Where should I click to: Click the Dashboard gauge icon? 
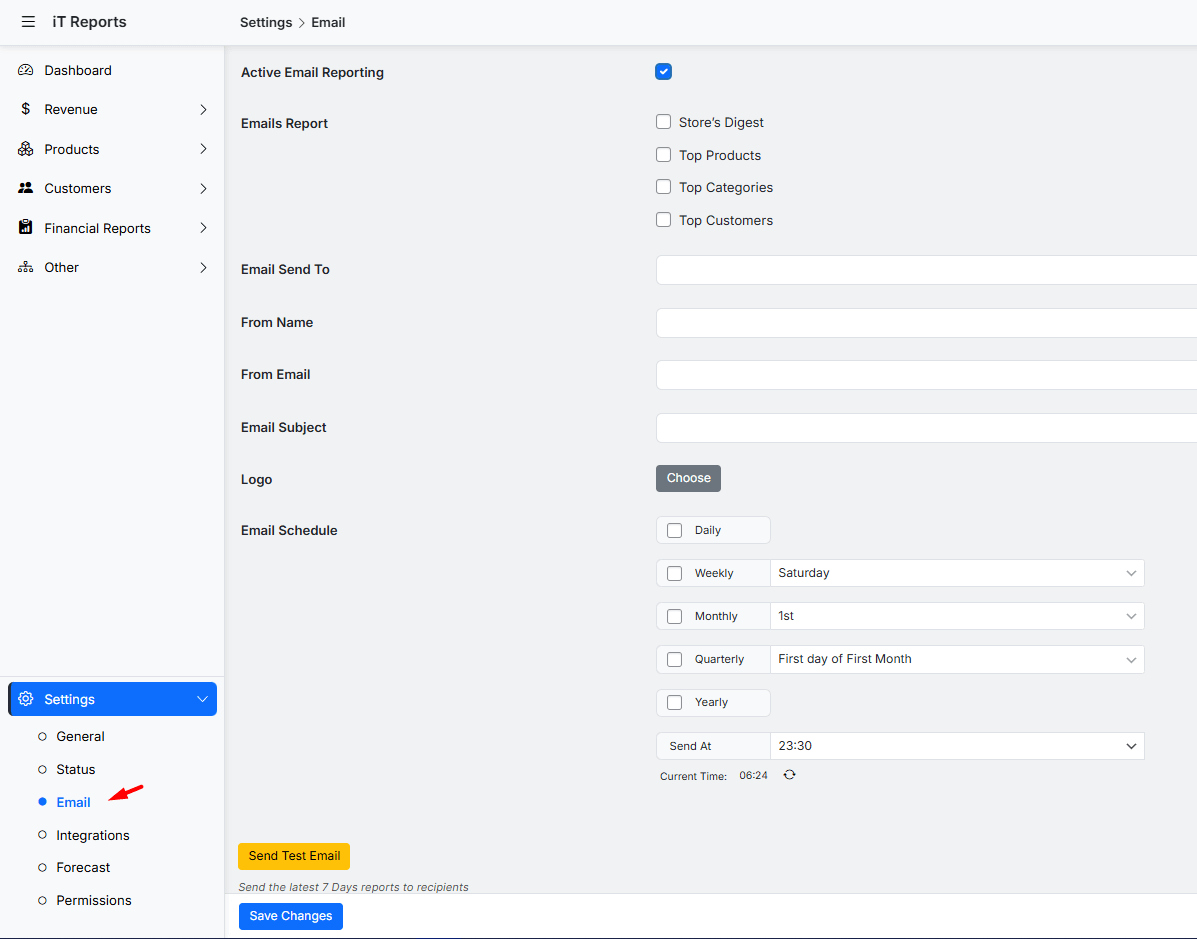tap(26, 70)
